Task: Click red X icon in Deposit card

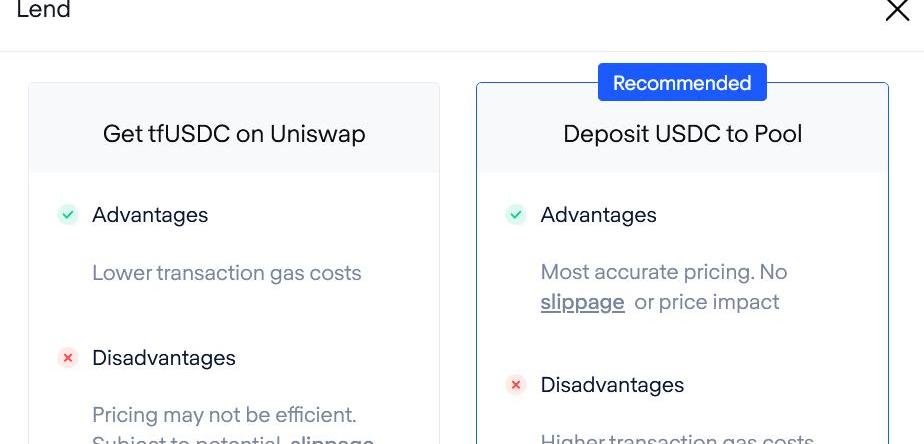Action: [516, 385]
